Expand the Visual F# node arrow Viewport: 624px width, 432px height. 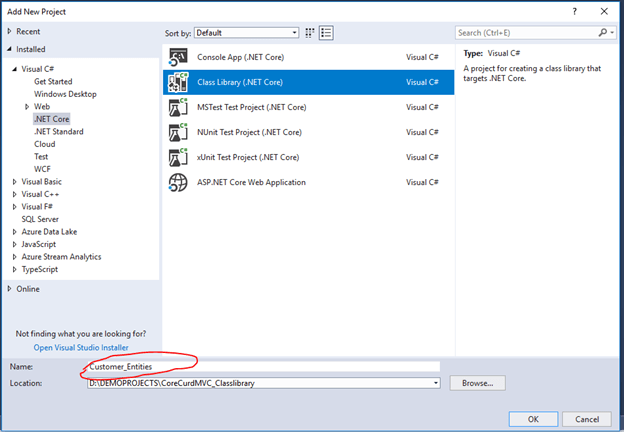[x=15, y=207]
